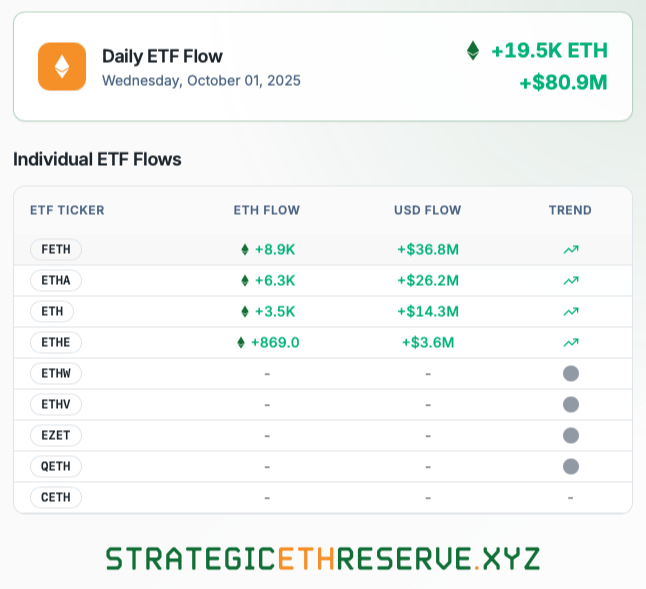The width and height of the screenshot is (646, 589).
Task: Click the ETHE upward trend arrow icon
Action: coord(570,342)
